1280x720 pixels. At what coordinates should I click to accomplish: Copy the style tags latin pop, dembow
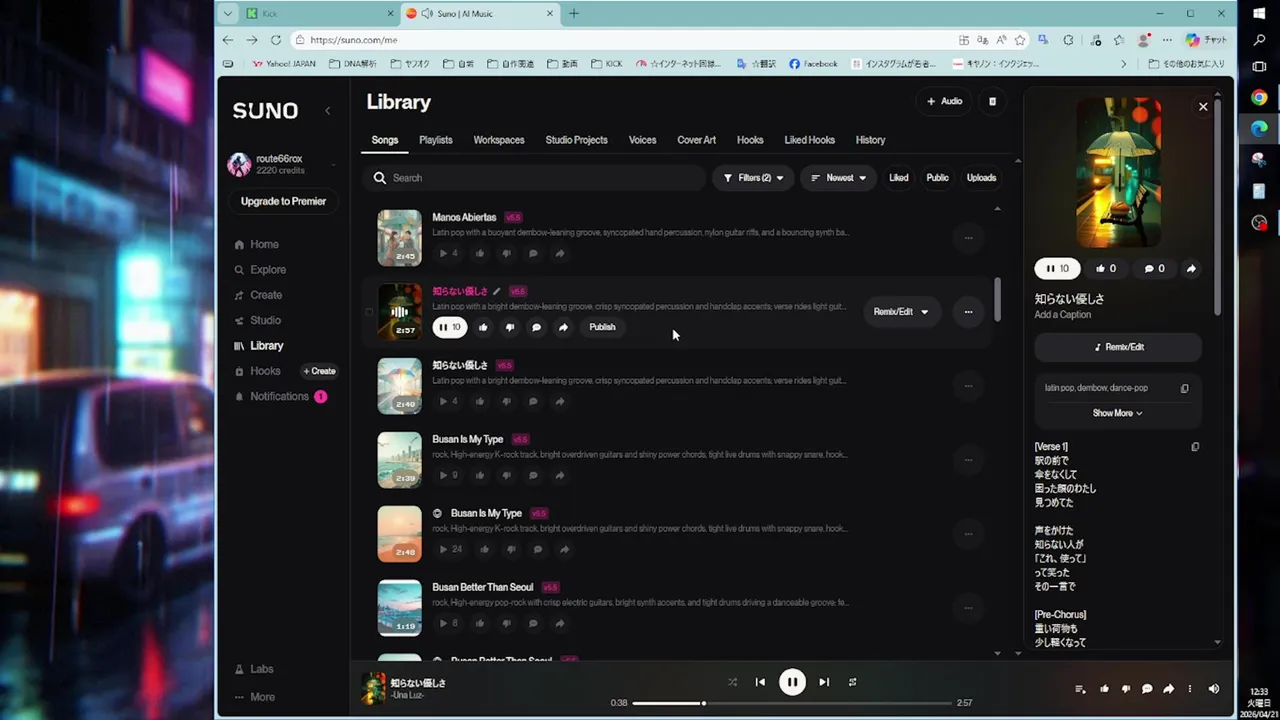[1184, 388]
